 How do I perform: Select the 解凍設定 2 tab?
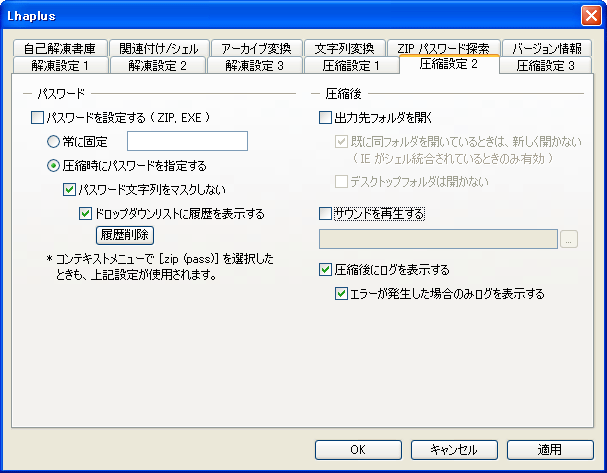(158, 65)
